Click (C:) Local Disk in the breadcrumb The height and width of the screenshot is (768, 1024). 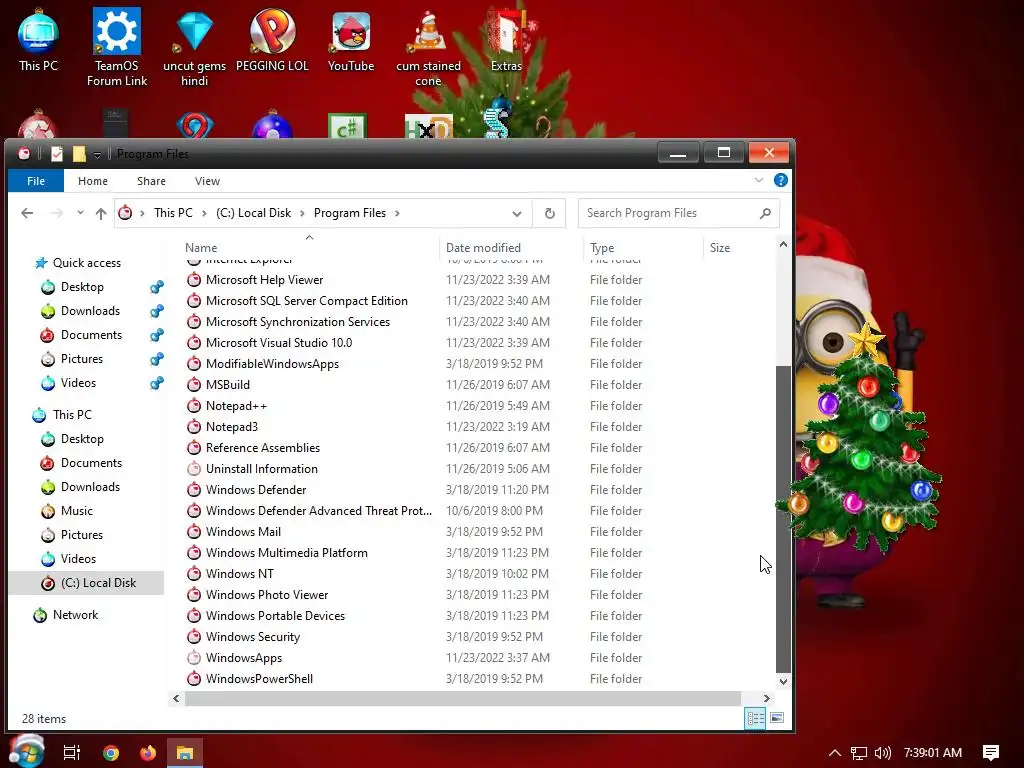click(x=253, y=213)
